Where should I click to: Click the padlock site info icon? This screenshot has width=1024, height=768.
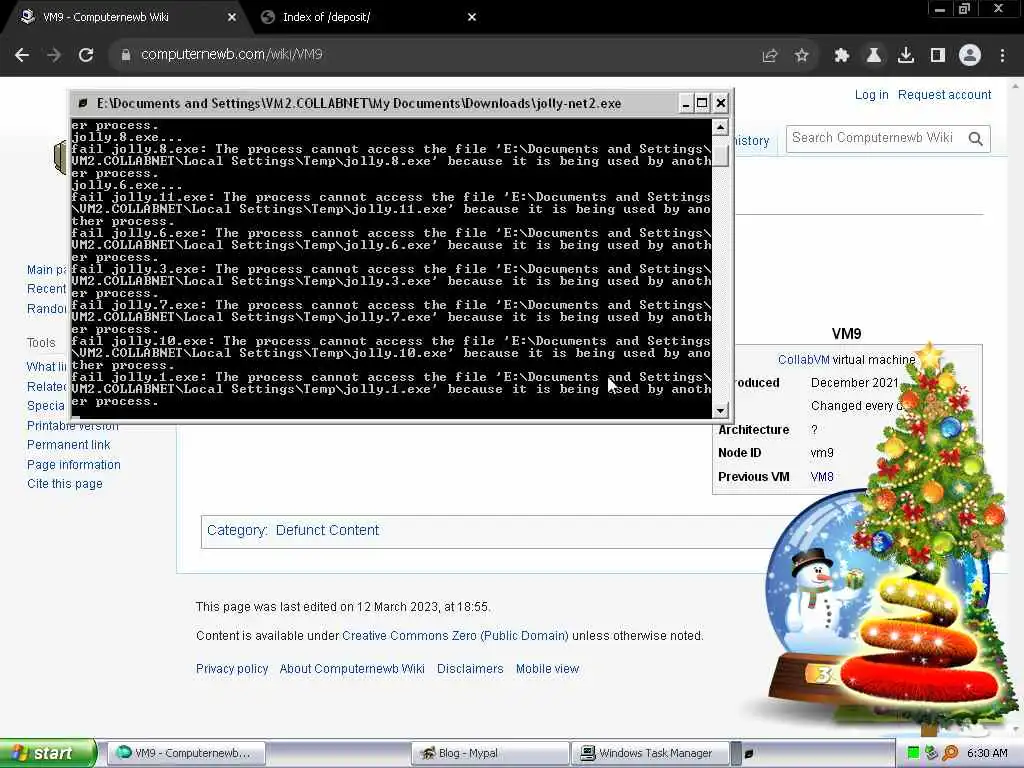(x=126, y=55)
